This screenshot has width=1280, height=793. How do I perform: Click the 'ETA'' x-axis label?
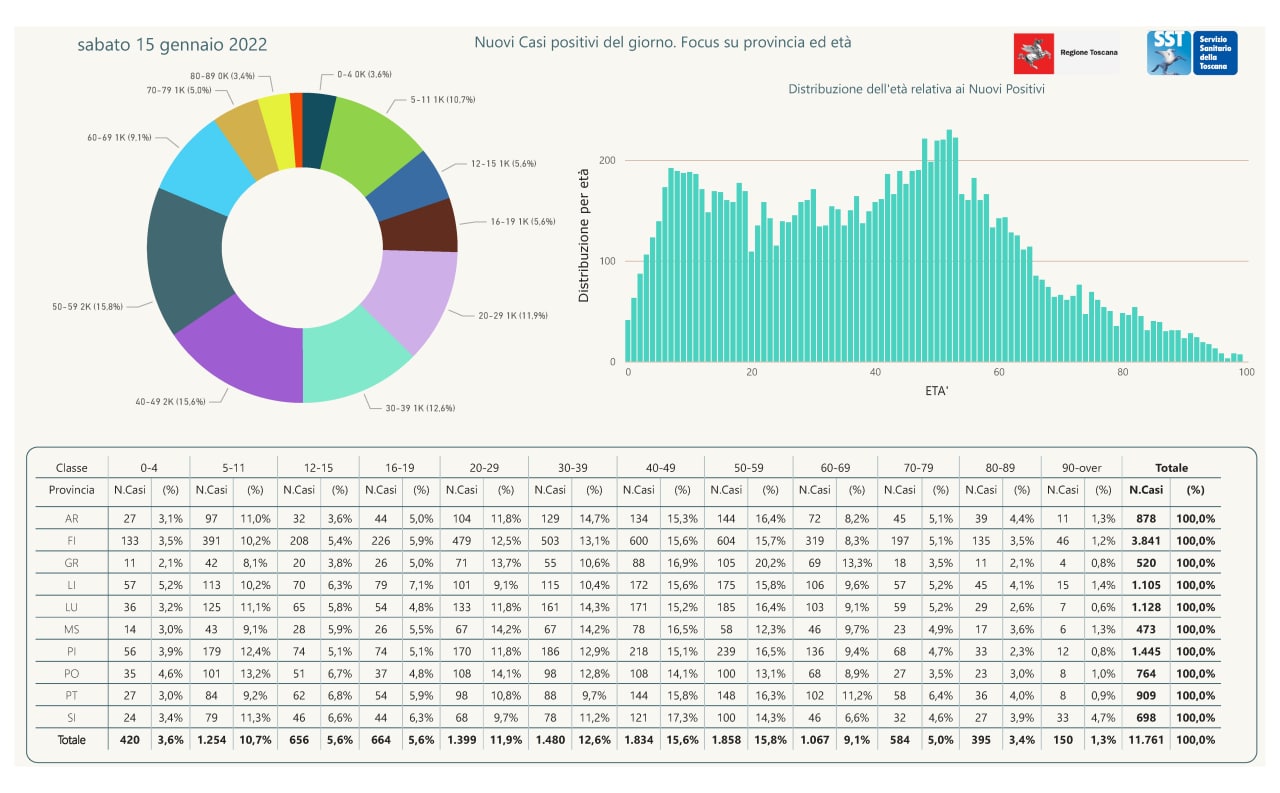click(x=936, y=390)
